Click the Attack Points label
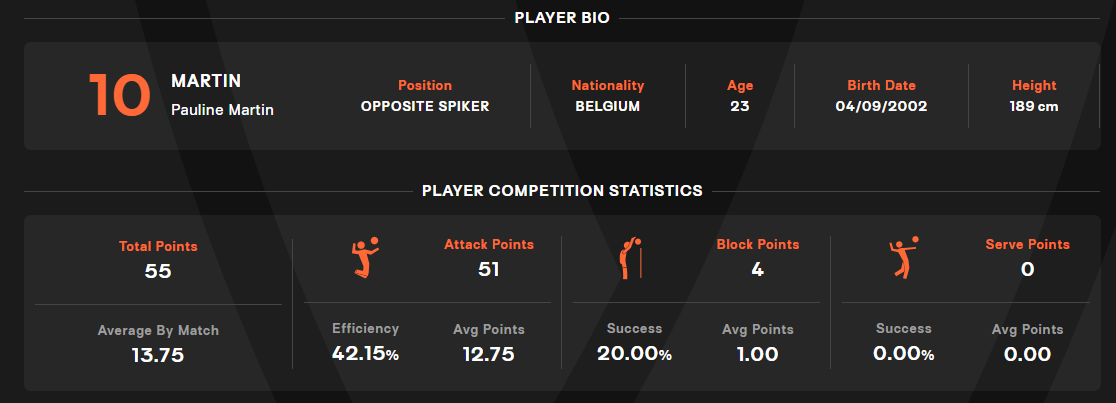This screenshot has width=1116, height=403. click(489, 244)
